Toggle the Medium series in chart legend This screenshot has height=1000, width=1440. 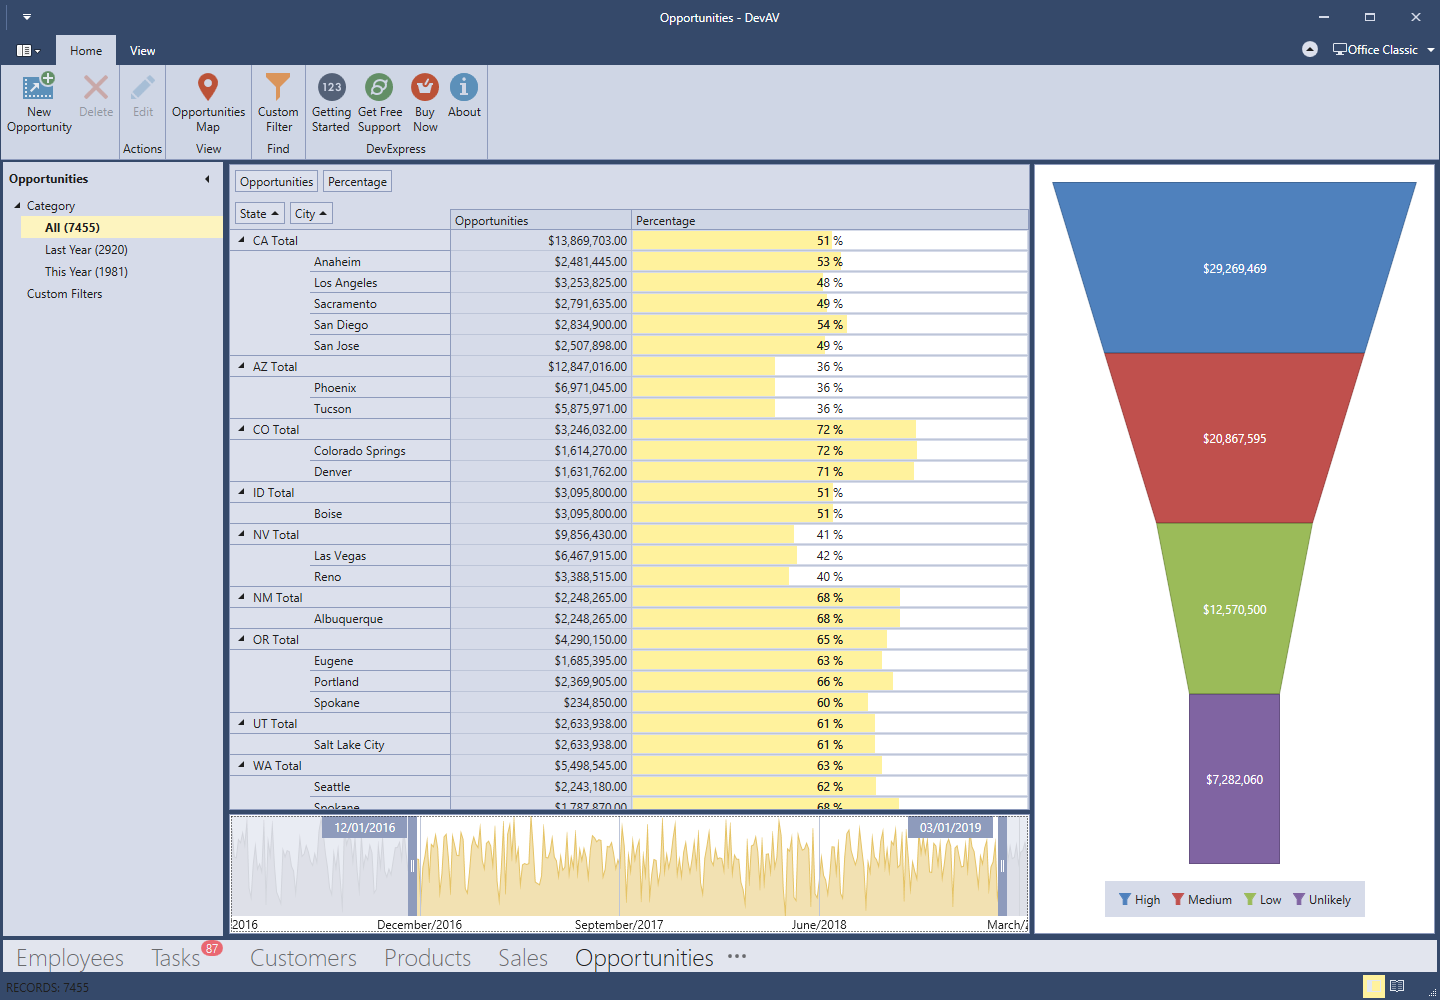(x=1201, y=900)
